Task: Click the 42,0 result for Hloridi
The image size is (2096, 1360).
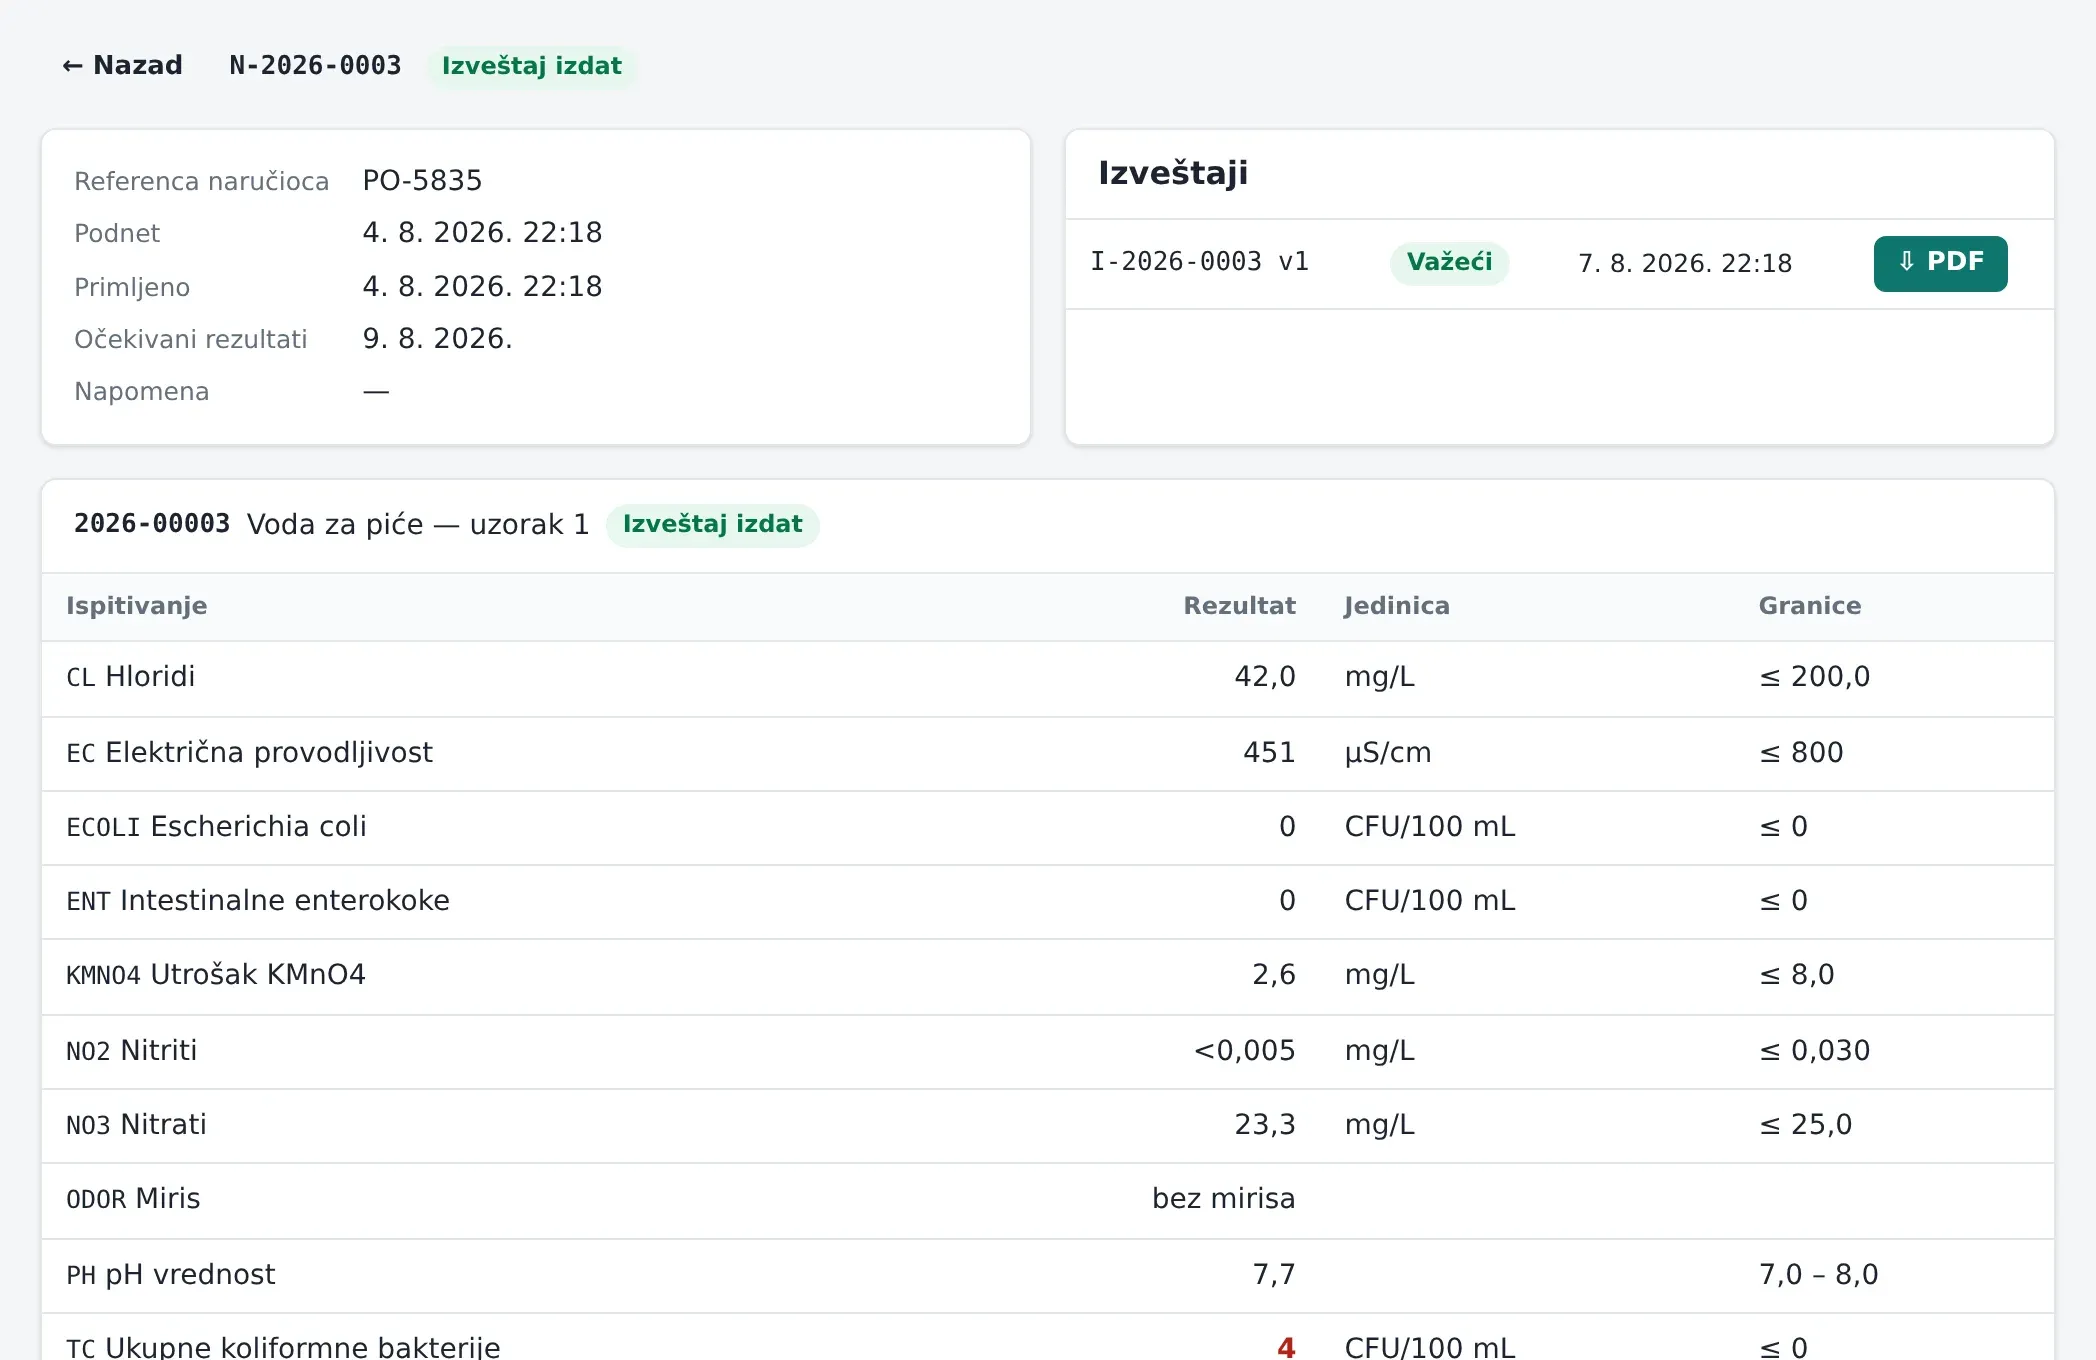Action: coord(1264,677)
